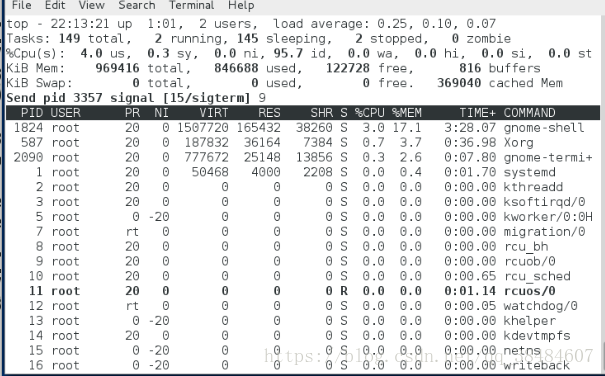605x376 pixels.
Task: Click PID 2090 in the process list
Action: click(28, 158)
